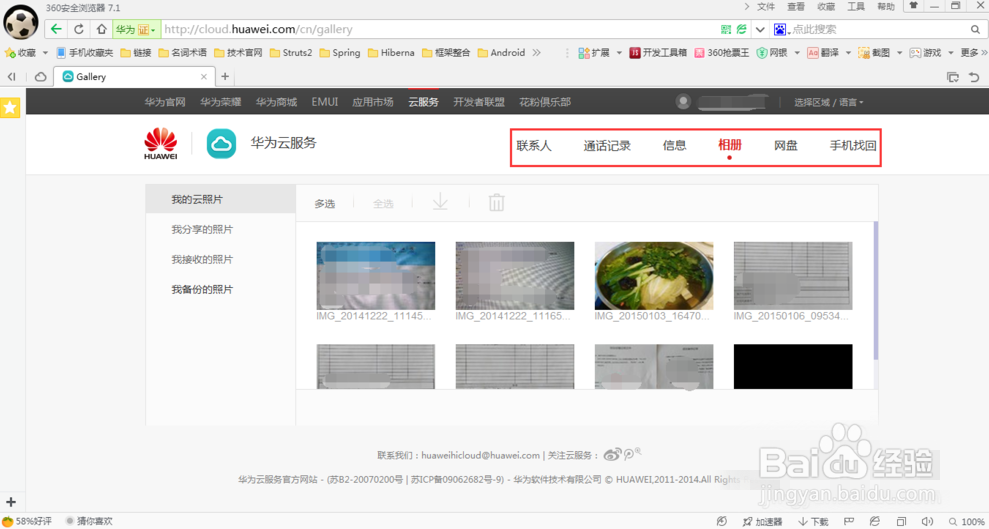Open the 工具 menu

856,7
